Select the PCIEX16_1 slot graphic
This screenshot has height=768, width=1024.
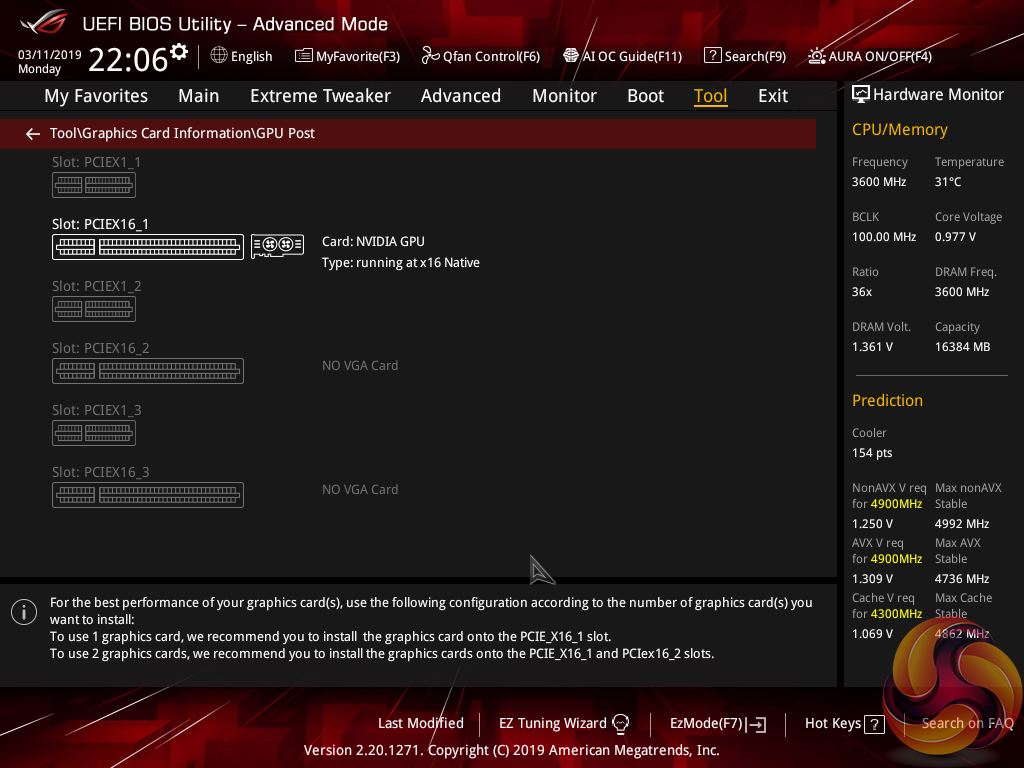(148, 247)
